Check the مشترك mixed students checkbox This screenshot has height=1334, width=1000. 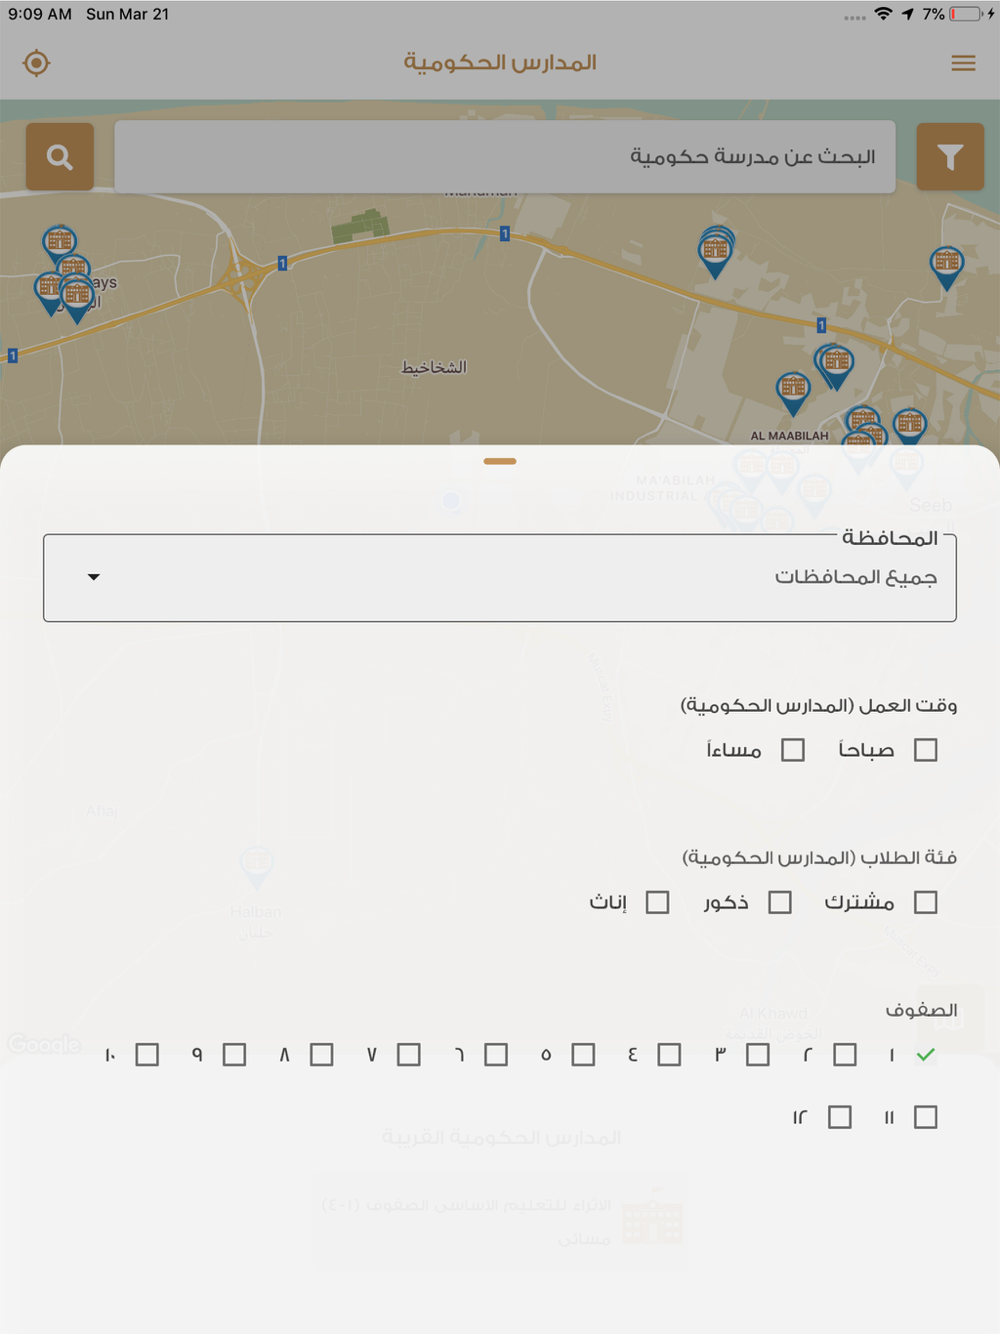click(926, 903)
